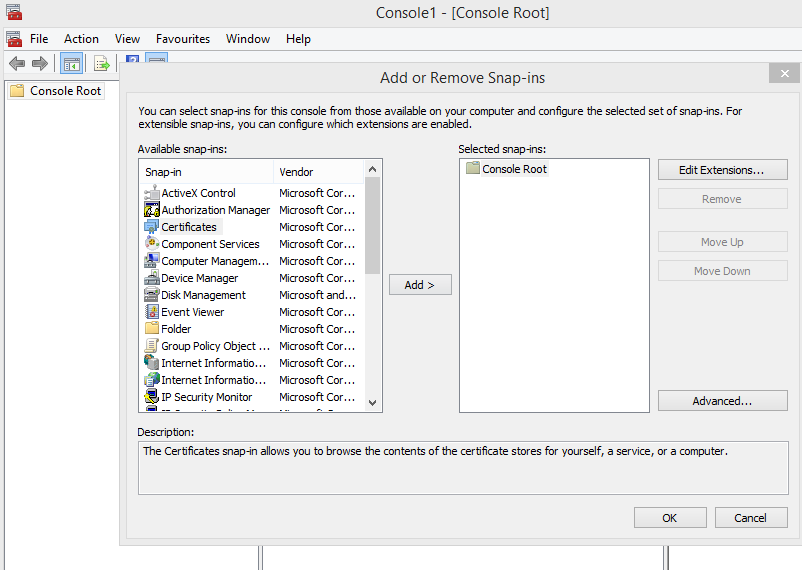
Task: Click the Event Viewer snap-in icon
Action: pos(152,312)
